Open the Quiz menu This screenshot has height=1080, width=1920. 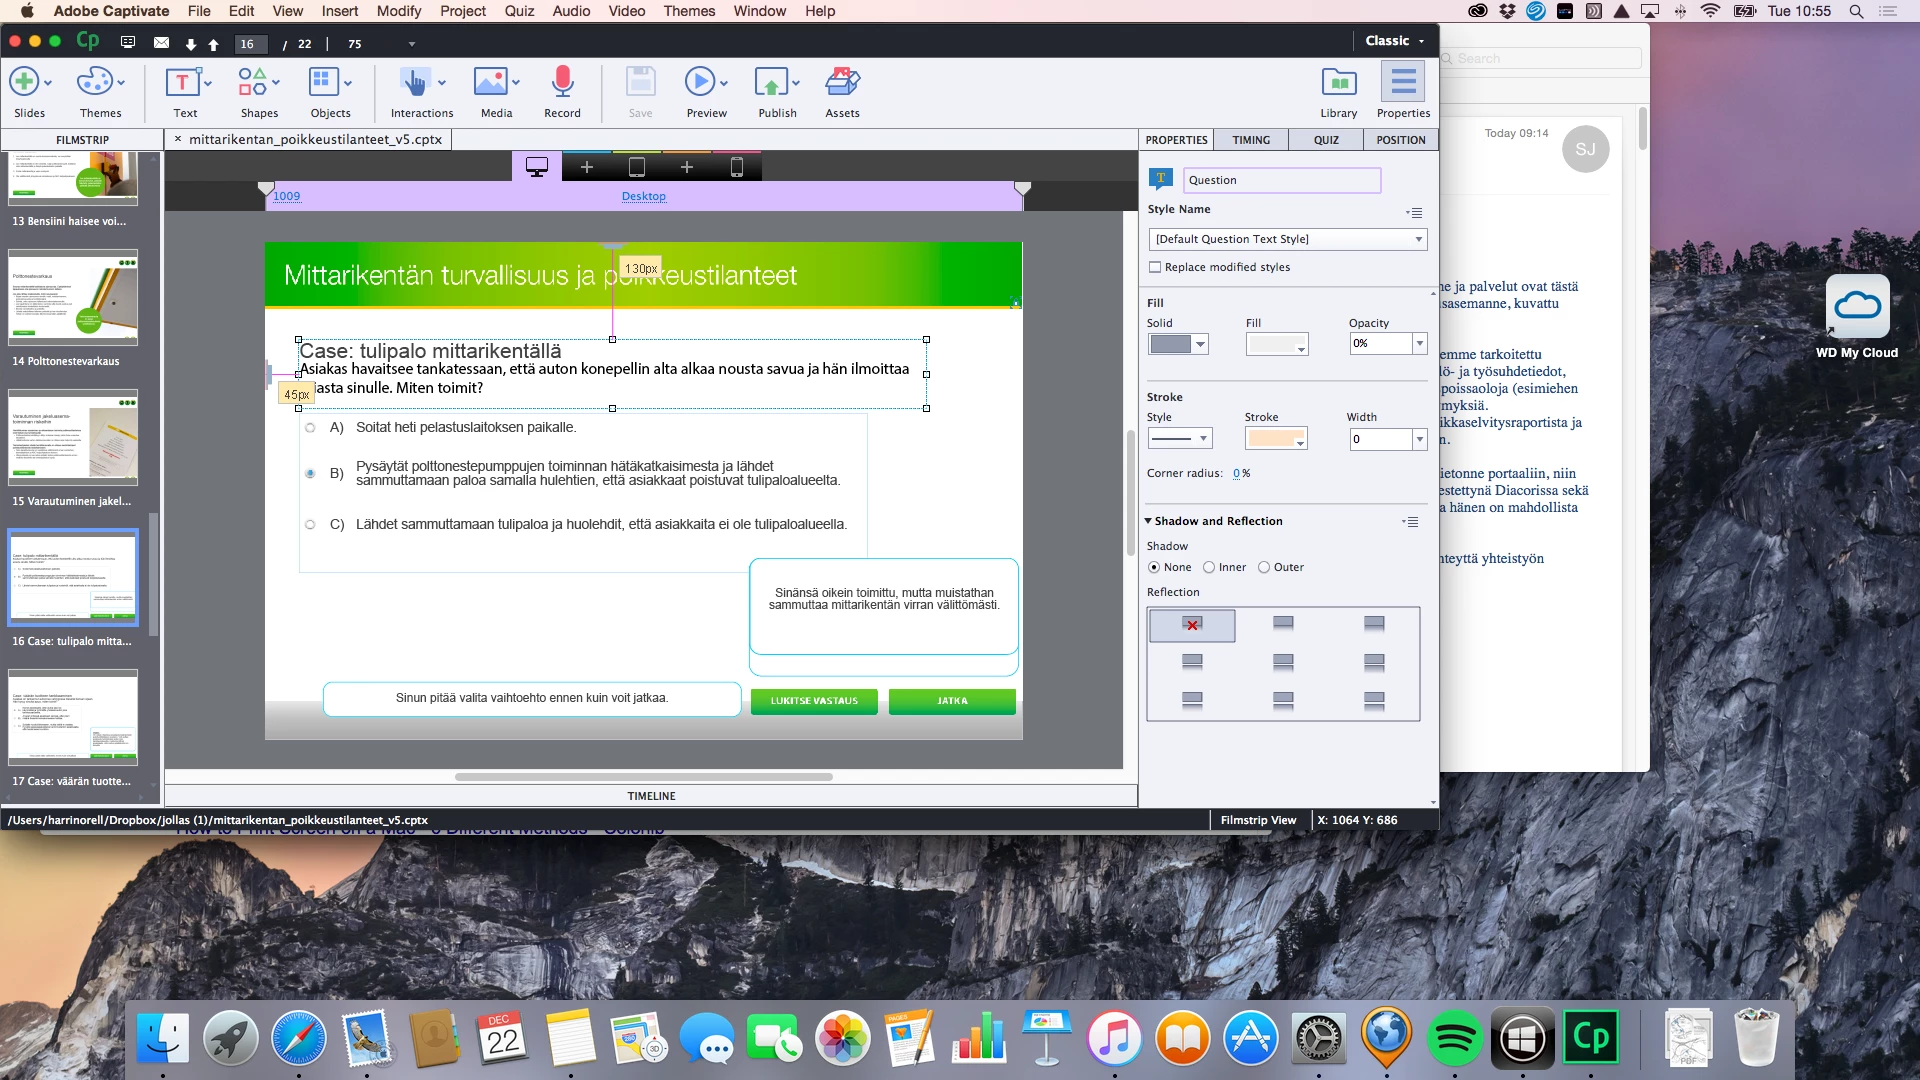point(519,11)
